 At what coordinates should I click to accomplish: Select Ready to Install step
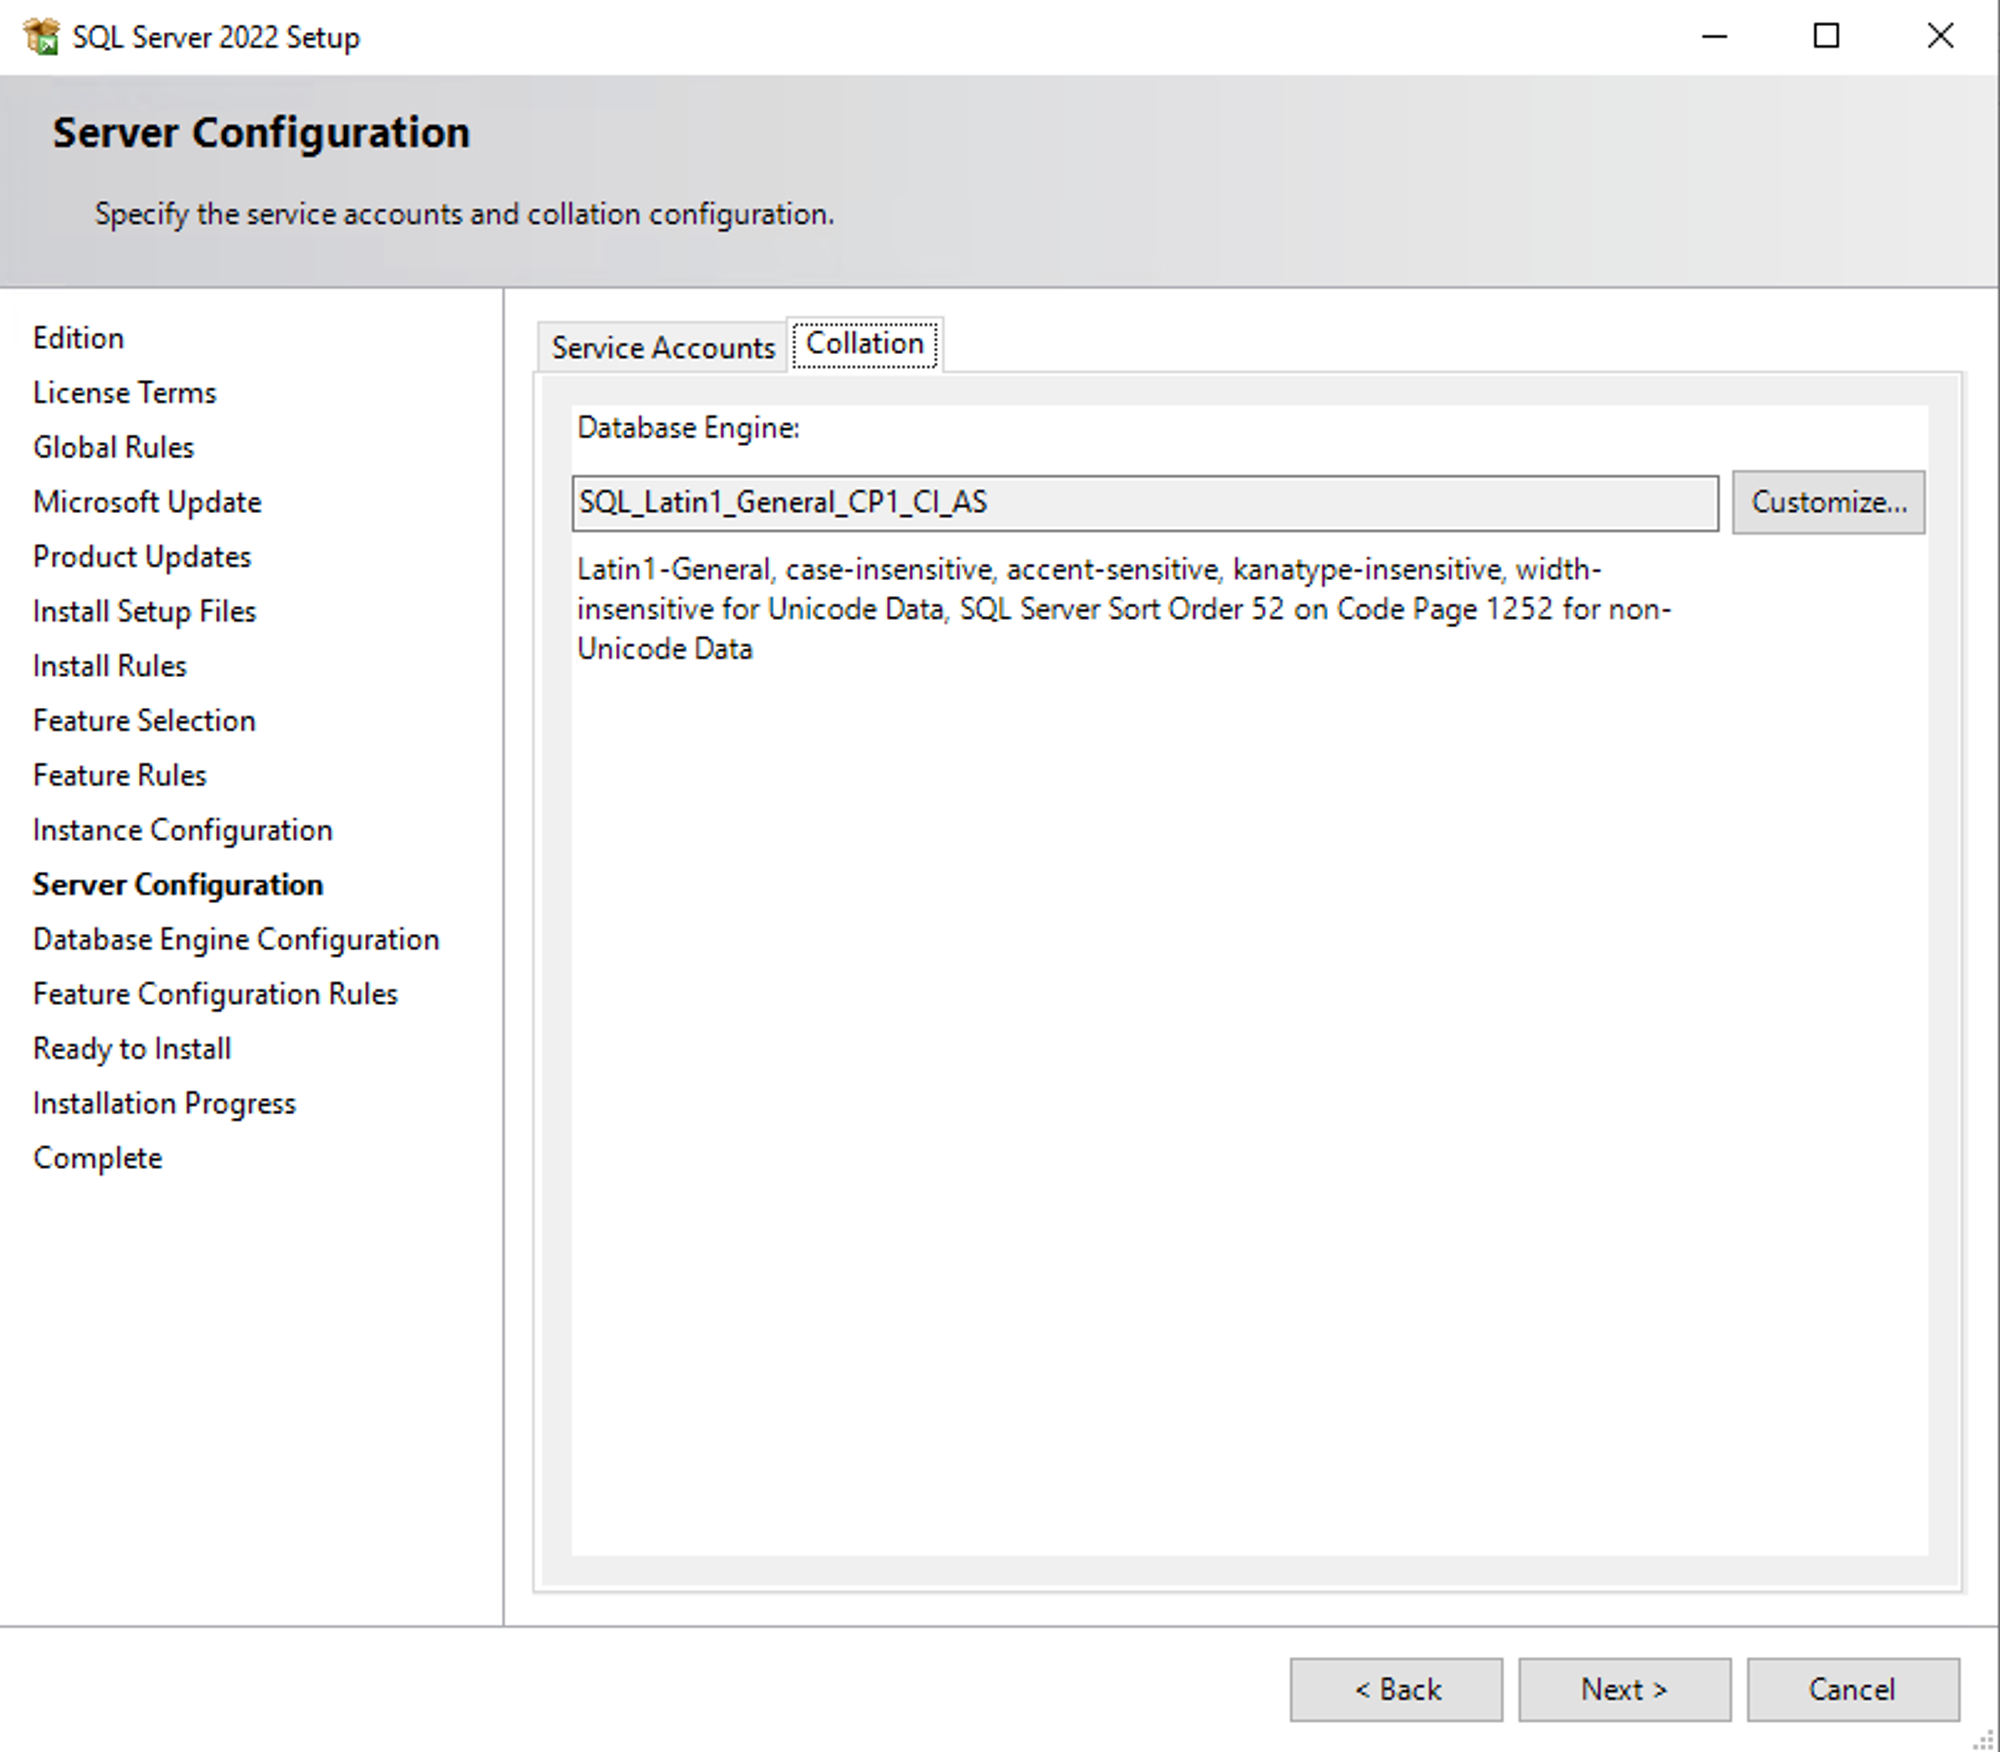pyautogui.click(x=132, y=1049)
